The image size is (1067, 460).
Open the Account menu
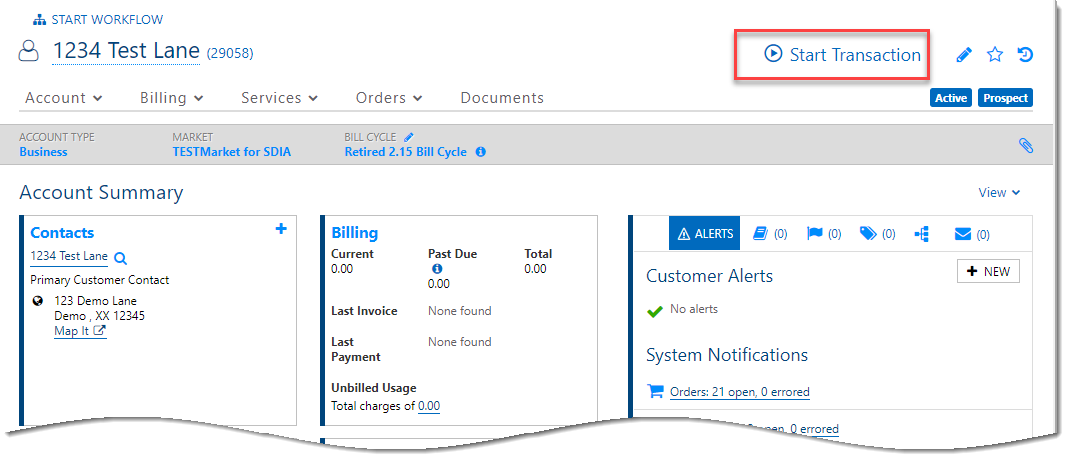point(64,98)
